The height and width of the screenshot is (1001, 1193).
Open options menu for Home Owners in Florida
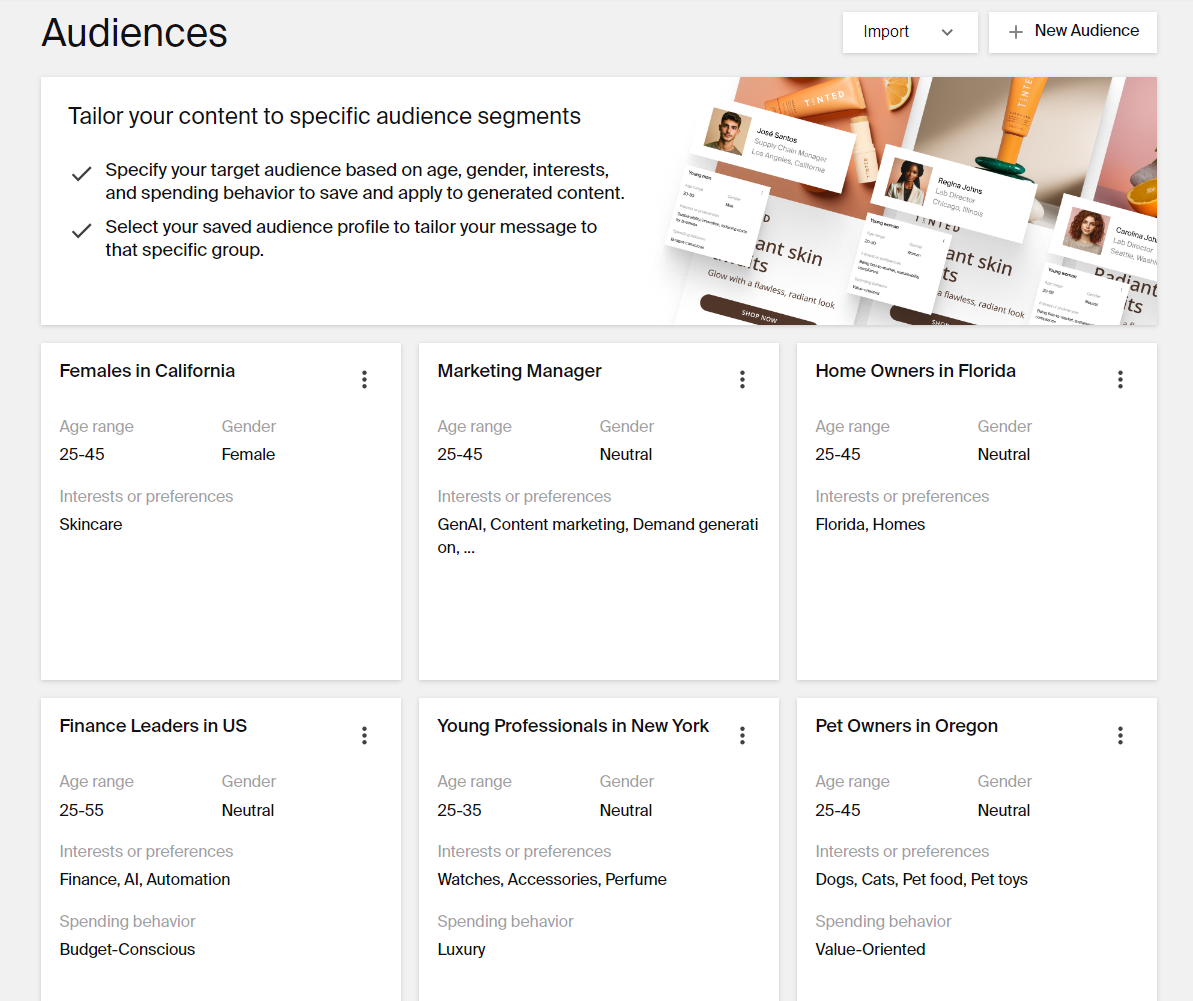click(x=1120, y=379)
